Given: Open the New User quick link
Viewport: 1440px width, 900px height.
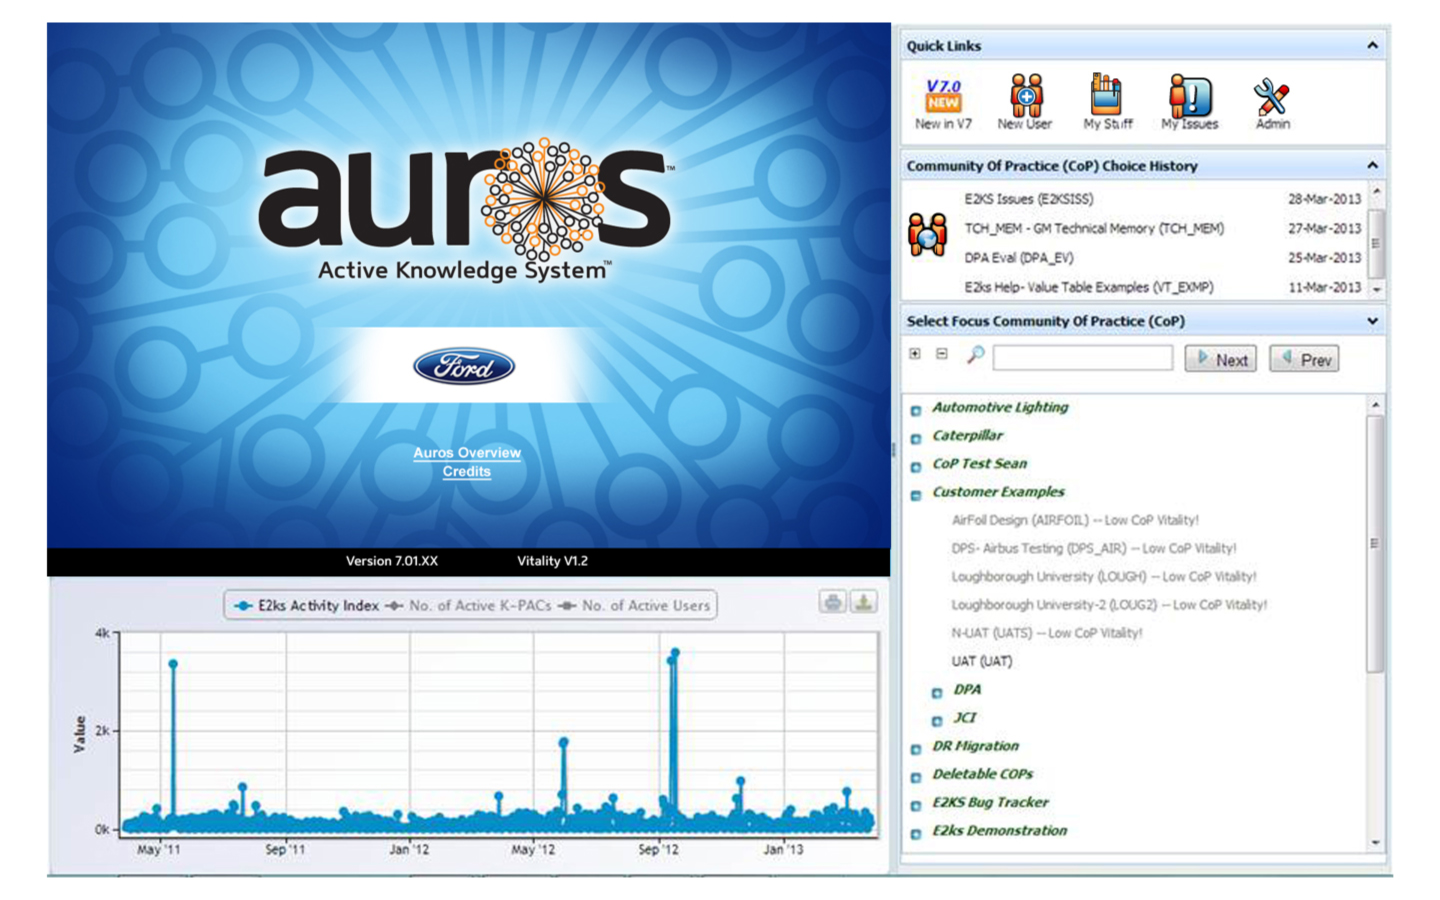Looking at the screenshot, I should [x=1025, y=104].
